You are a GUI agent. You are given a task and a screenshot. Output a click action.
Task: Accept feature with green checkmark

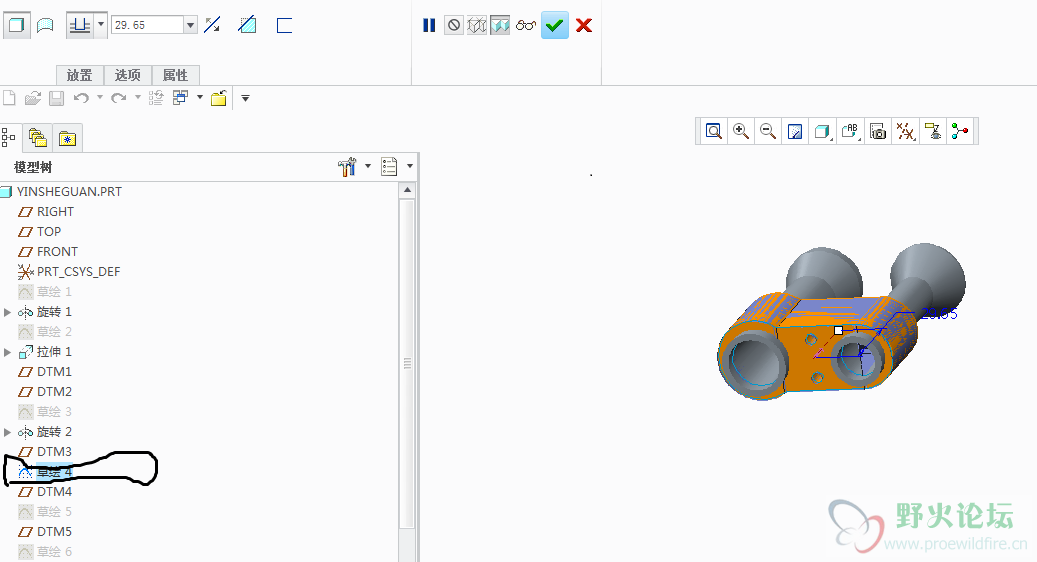tap(555, 26)
